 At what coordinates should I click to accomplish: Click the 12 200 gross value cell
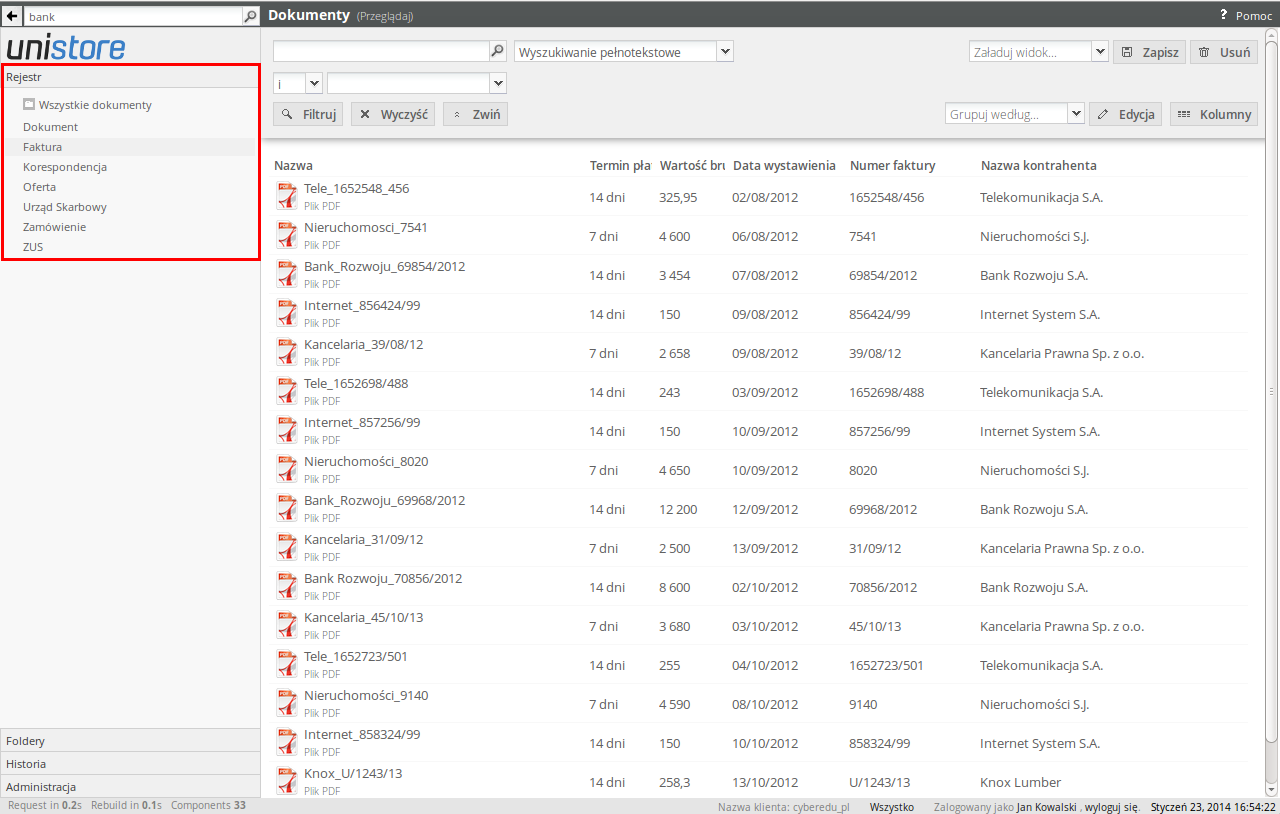(678, 509)
